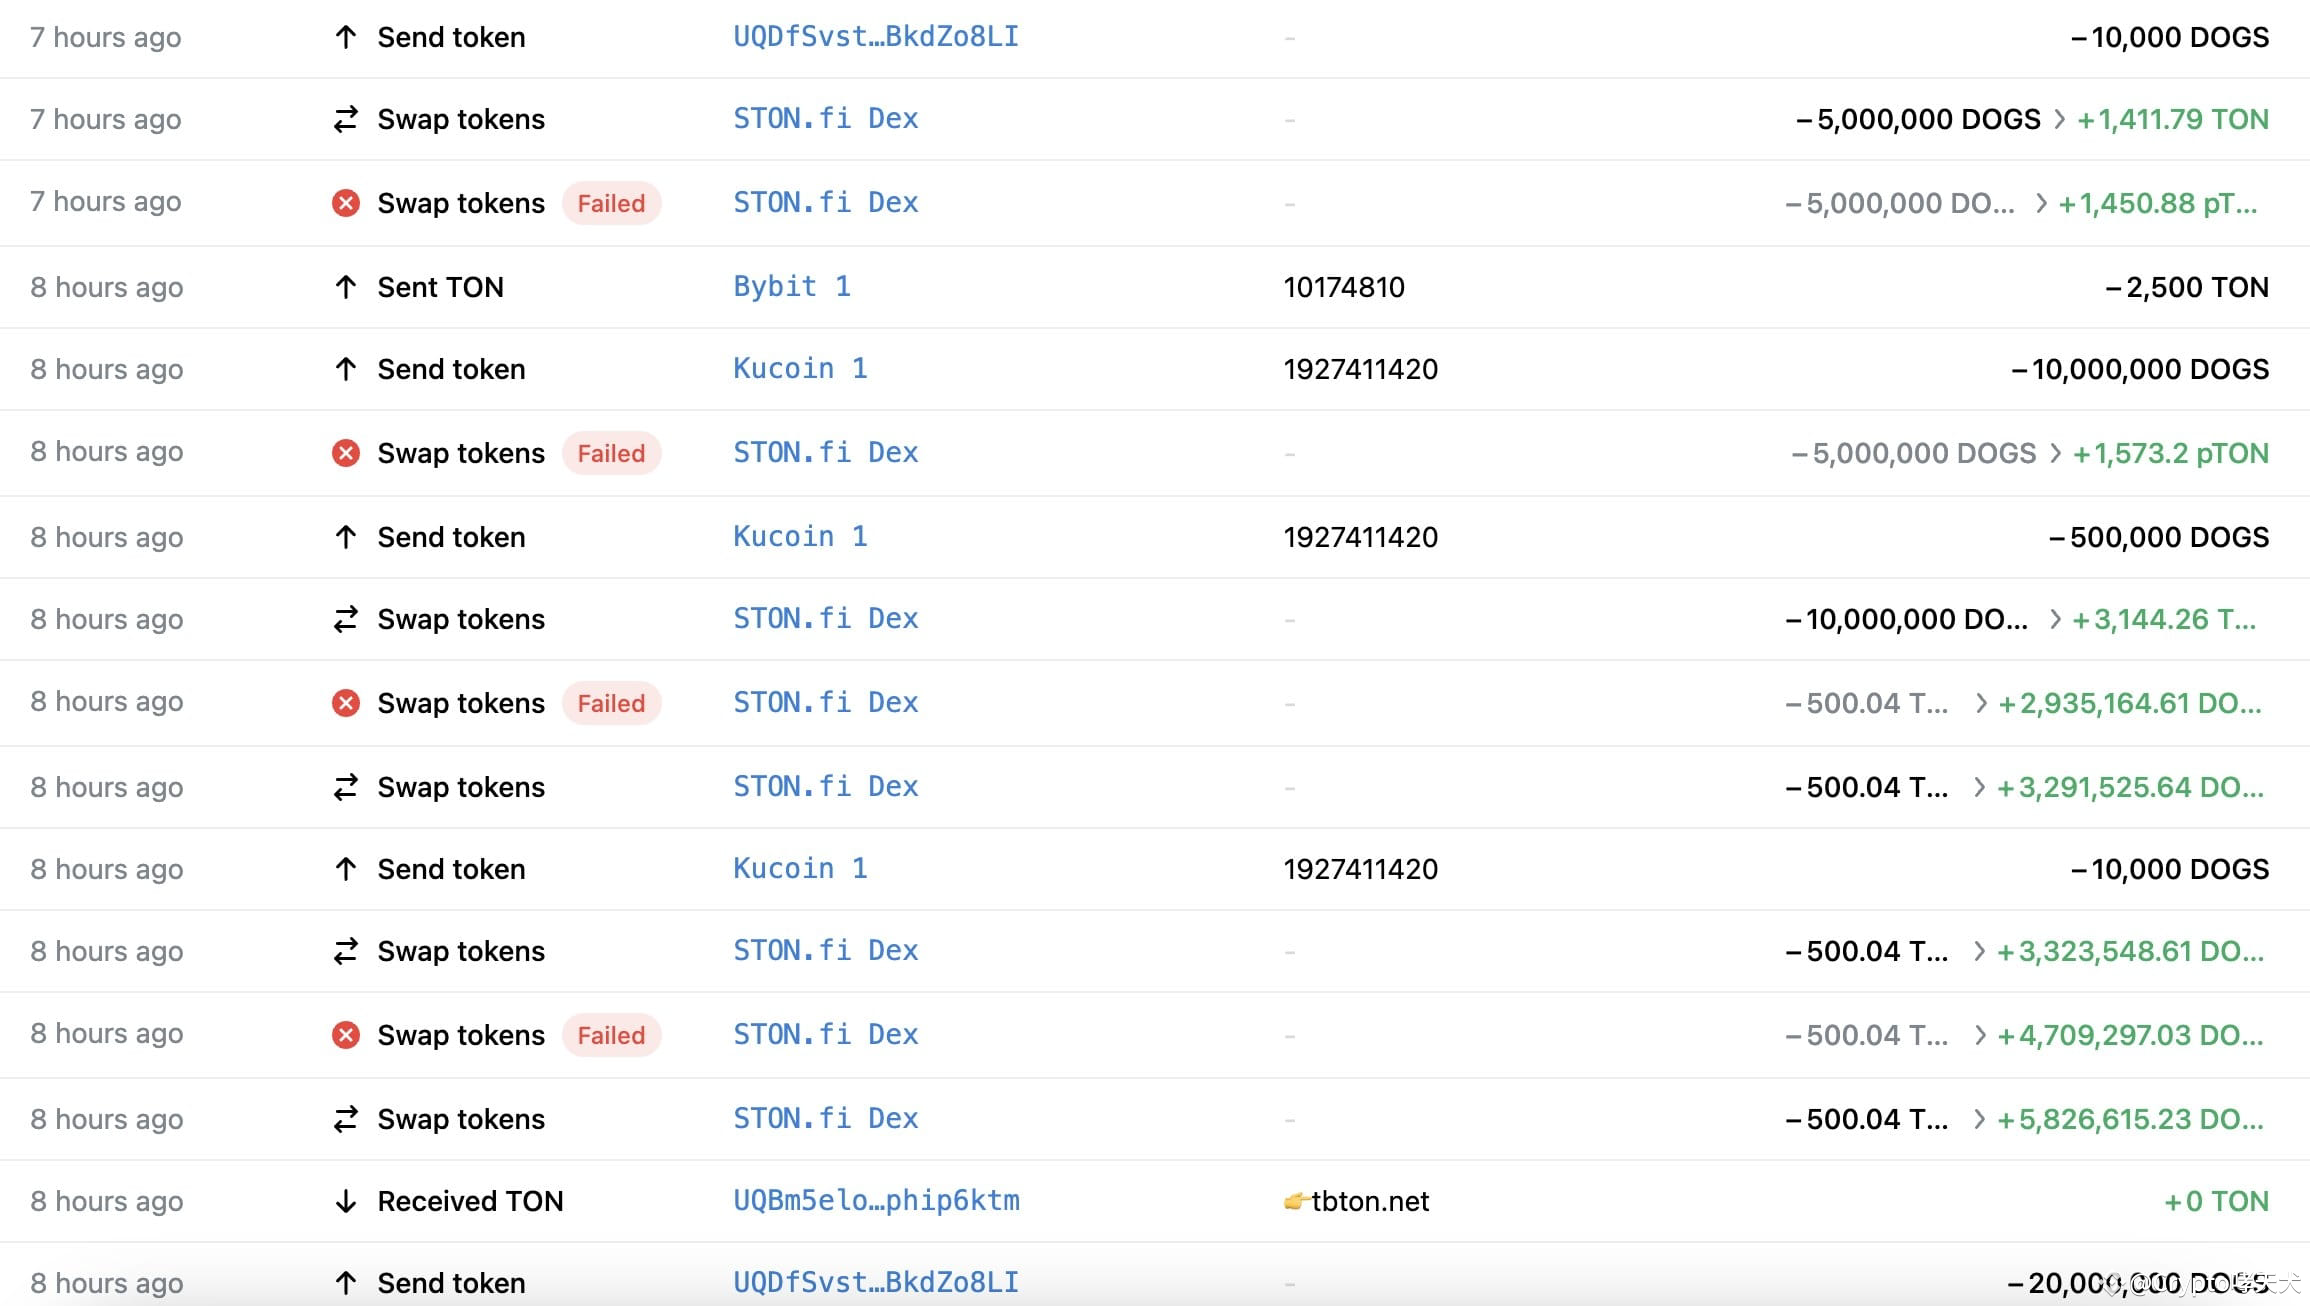
Task: Open the Kucoin 1 link on 10,000,000 DOGS row
Action: click(x=799, y=369)
